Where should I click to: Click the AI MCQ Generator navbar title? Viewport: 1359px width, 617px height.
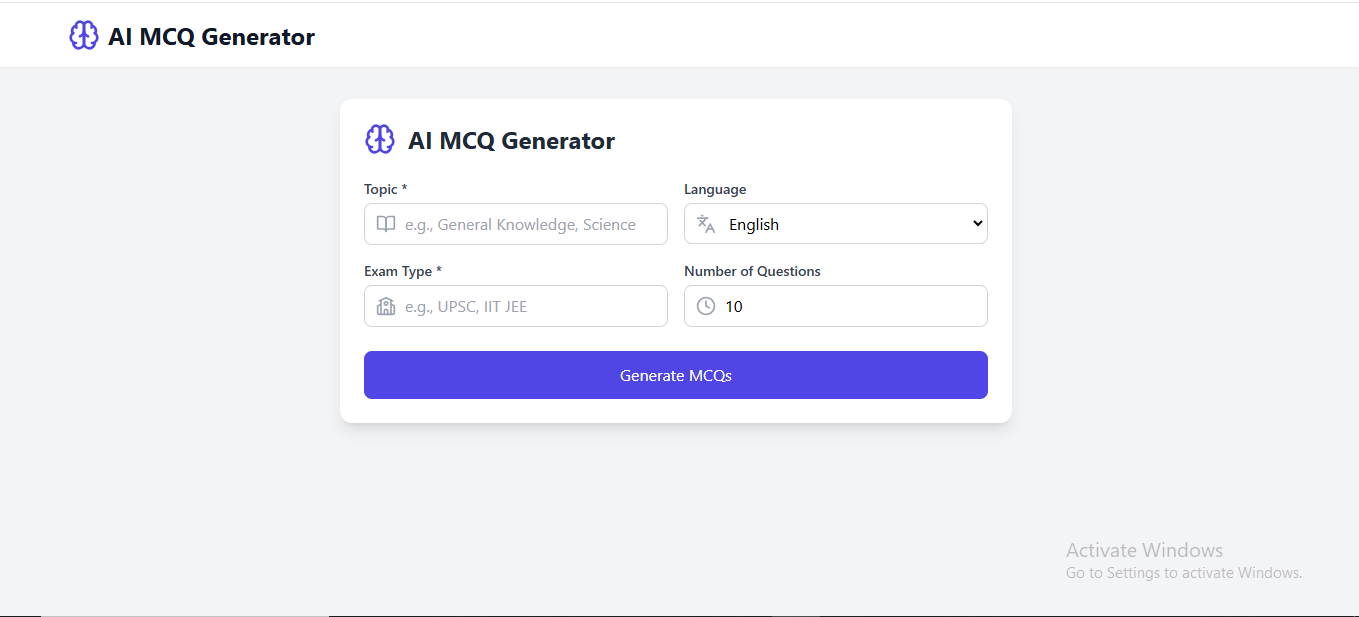click(212, 35)
